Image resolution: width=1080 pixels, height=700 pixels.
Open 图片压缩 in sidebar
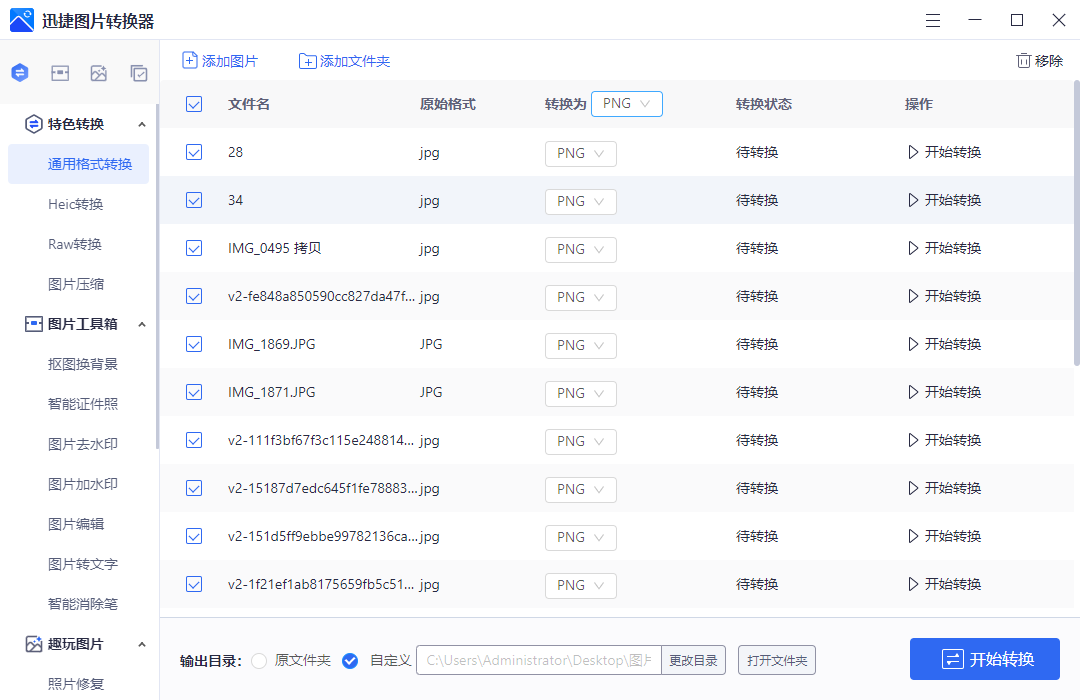coord(76,284)
